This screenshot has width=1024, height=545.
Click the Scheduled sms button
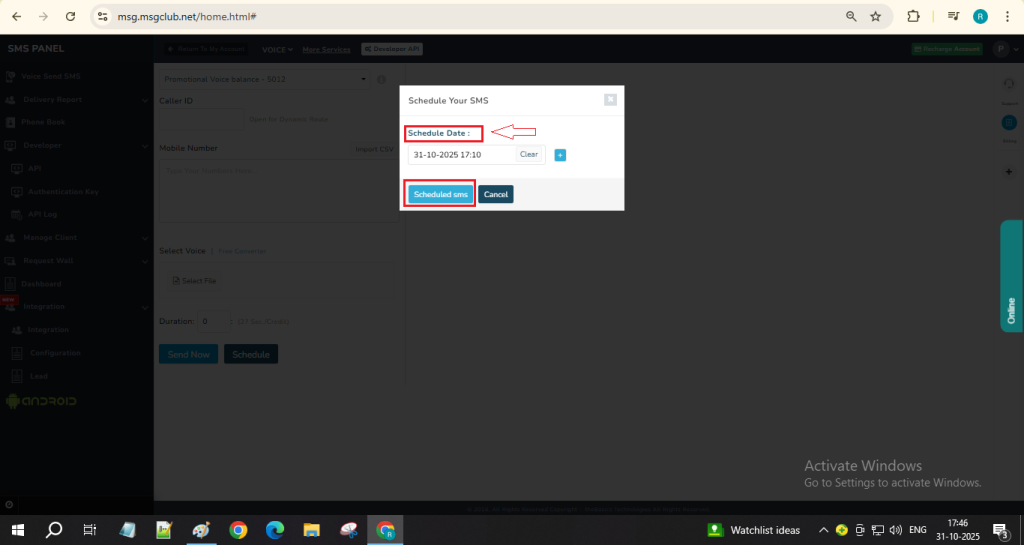coord(440,194)
